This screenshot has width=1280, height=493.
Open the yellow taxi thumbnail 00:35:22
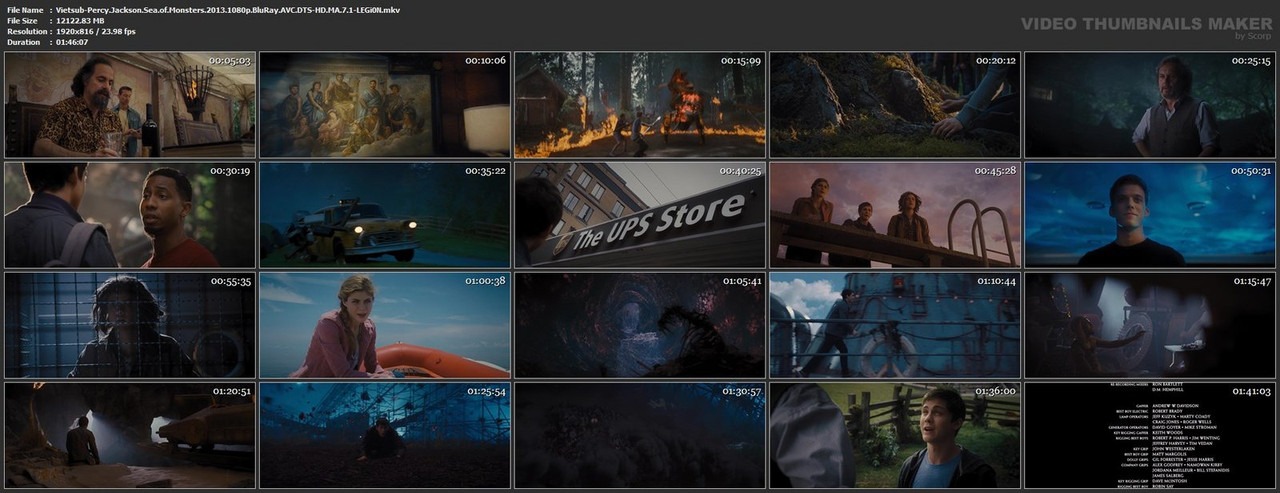point(385,215)
